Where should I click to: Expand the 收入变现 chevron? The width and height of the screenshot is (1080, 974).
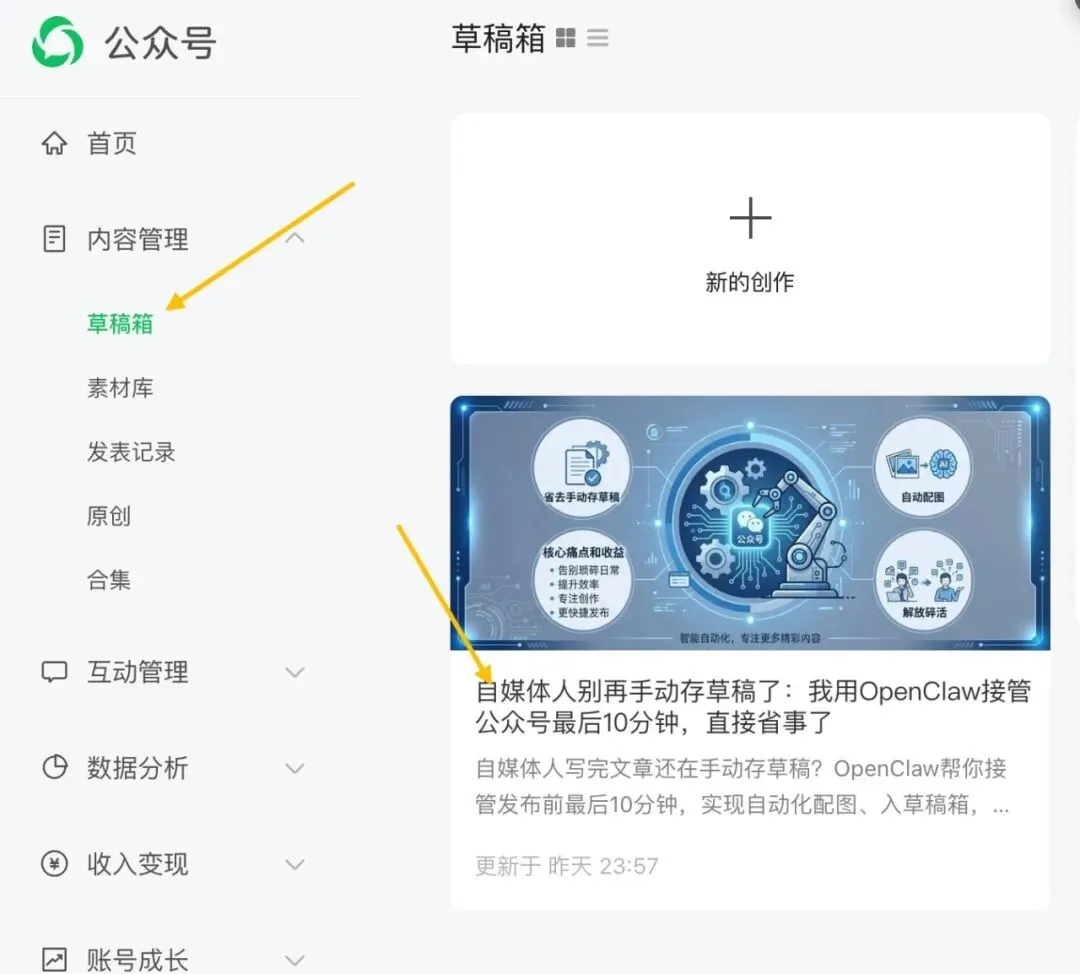tap(295, 864)
